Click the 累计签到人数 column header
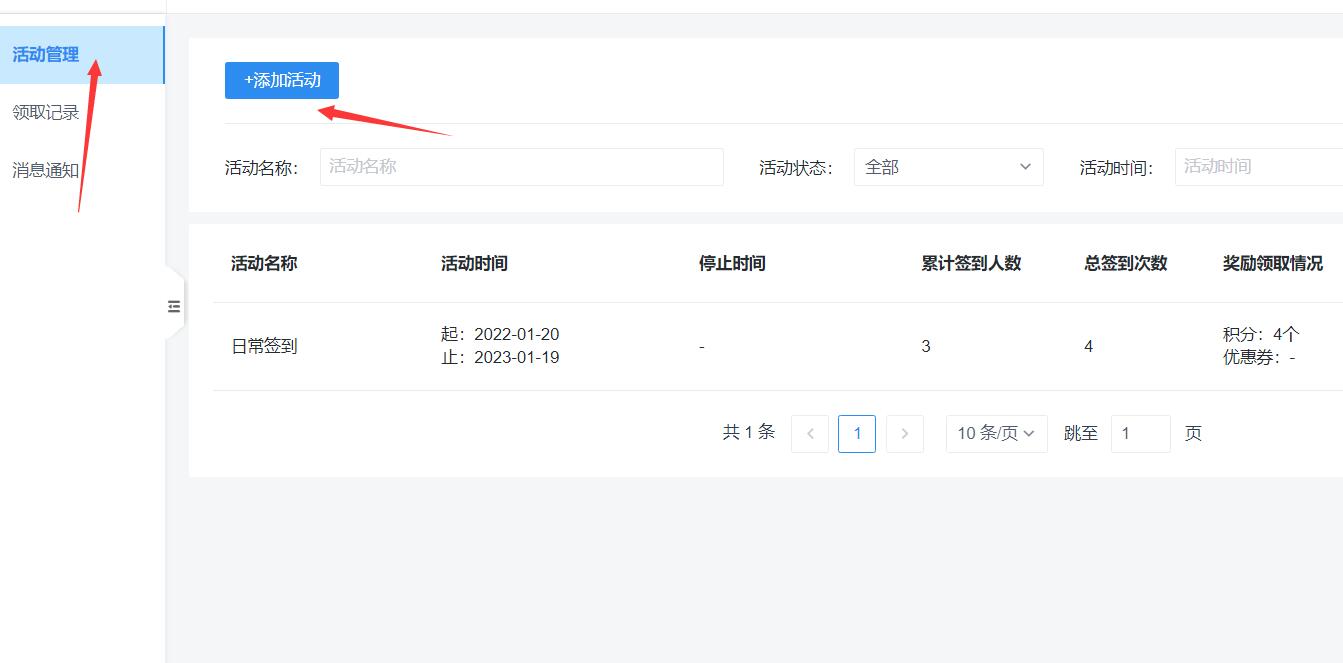 (x=971, y=264)
